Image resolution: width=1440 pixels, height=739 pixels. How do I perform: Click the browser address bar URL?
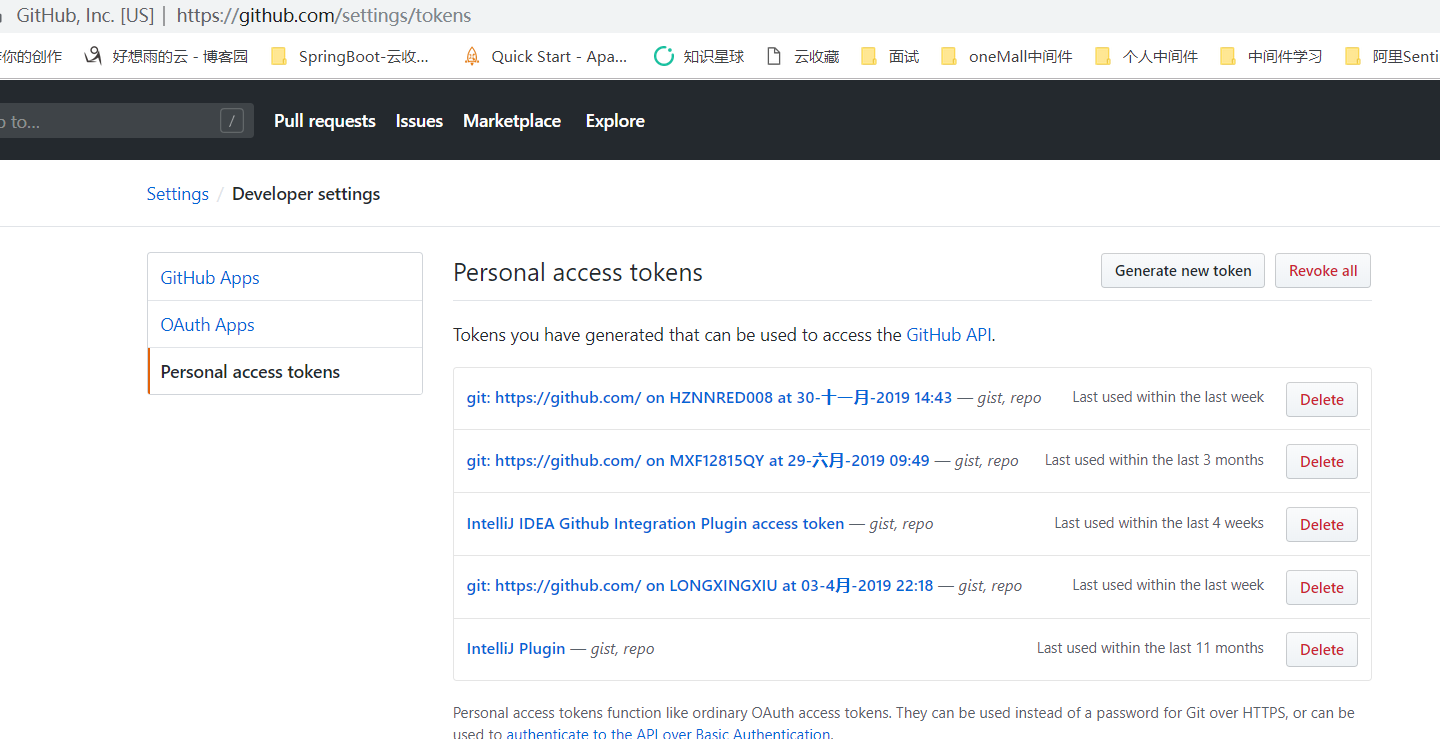(324, 16)
